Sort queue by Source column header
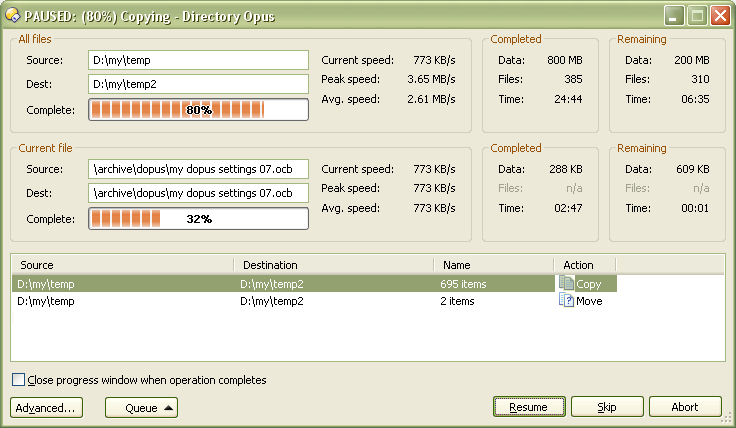Screen dimensions: 736x428 pos(122,265)
